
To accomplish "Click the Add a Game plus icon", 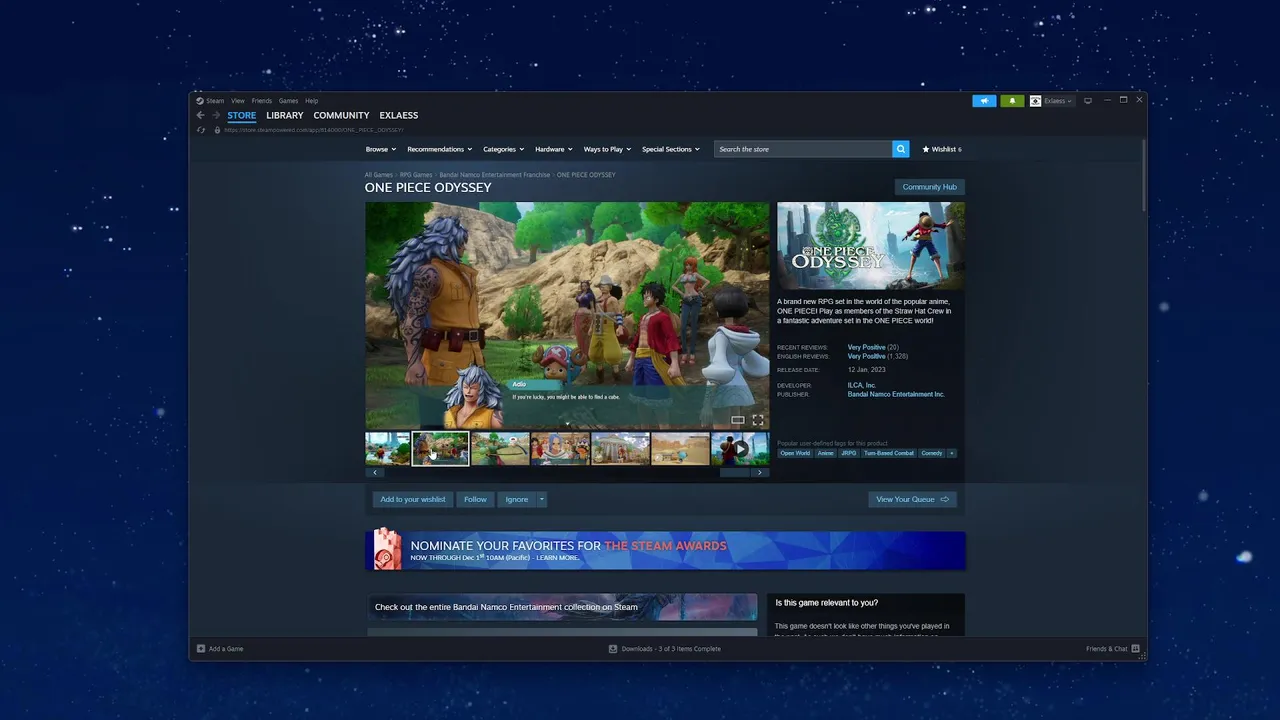I will pos(201,649).
